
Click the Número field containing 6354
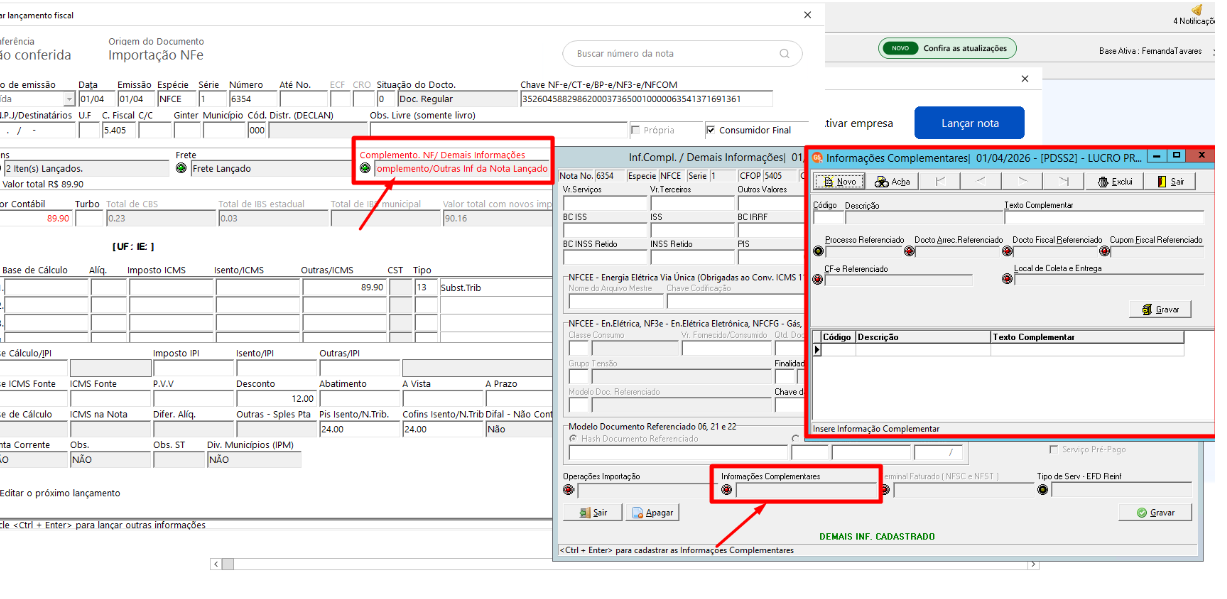click(252, 99)
